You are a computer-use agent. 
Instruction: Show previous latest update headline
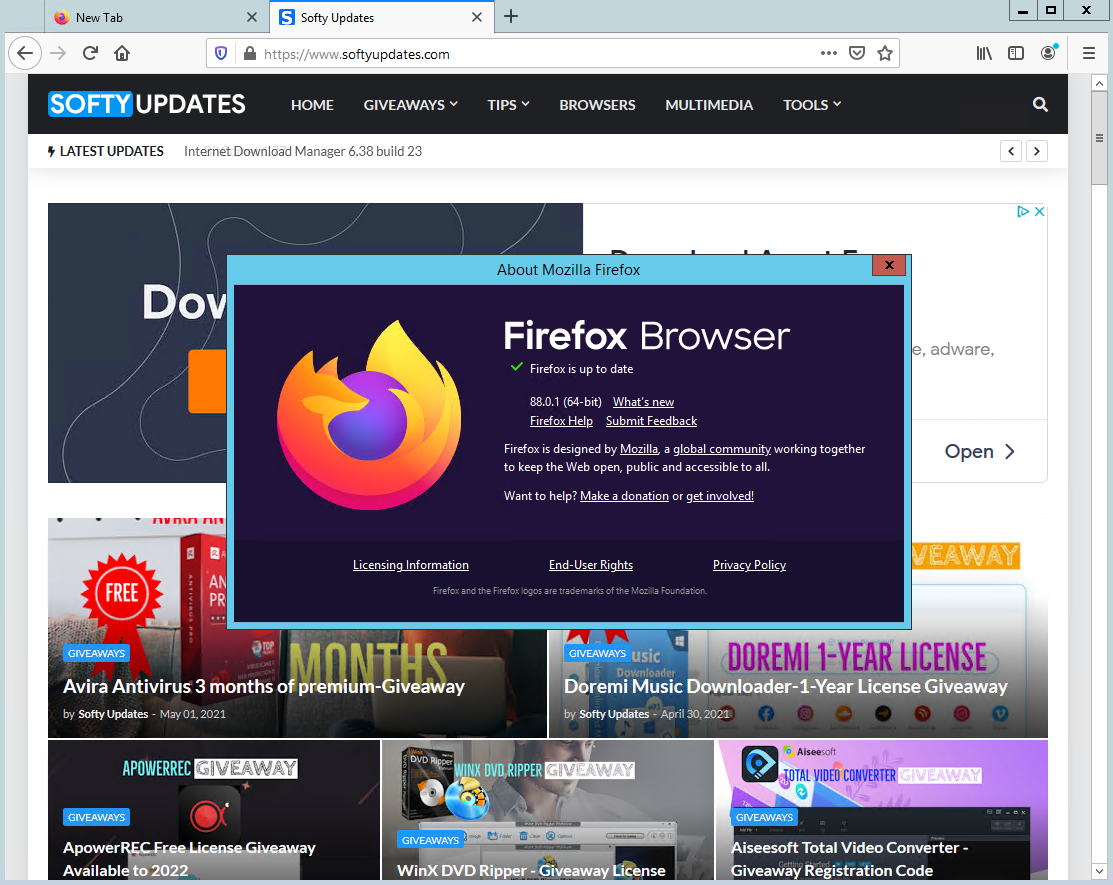point(1011,151)
